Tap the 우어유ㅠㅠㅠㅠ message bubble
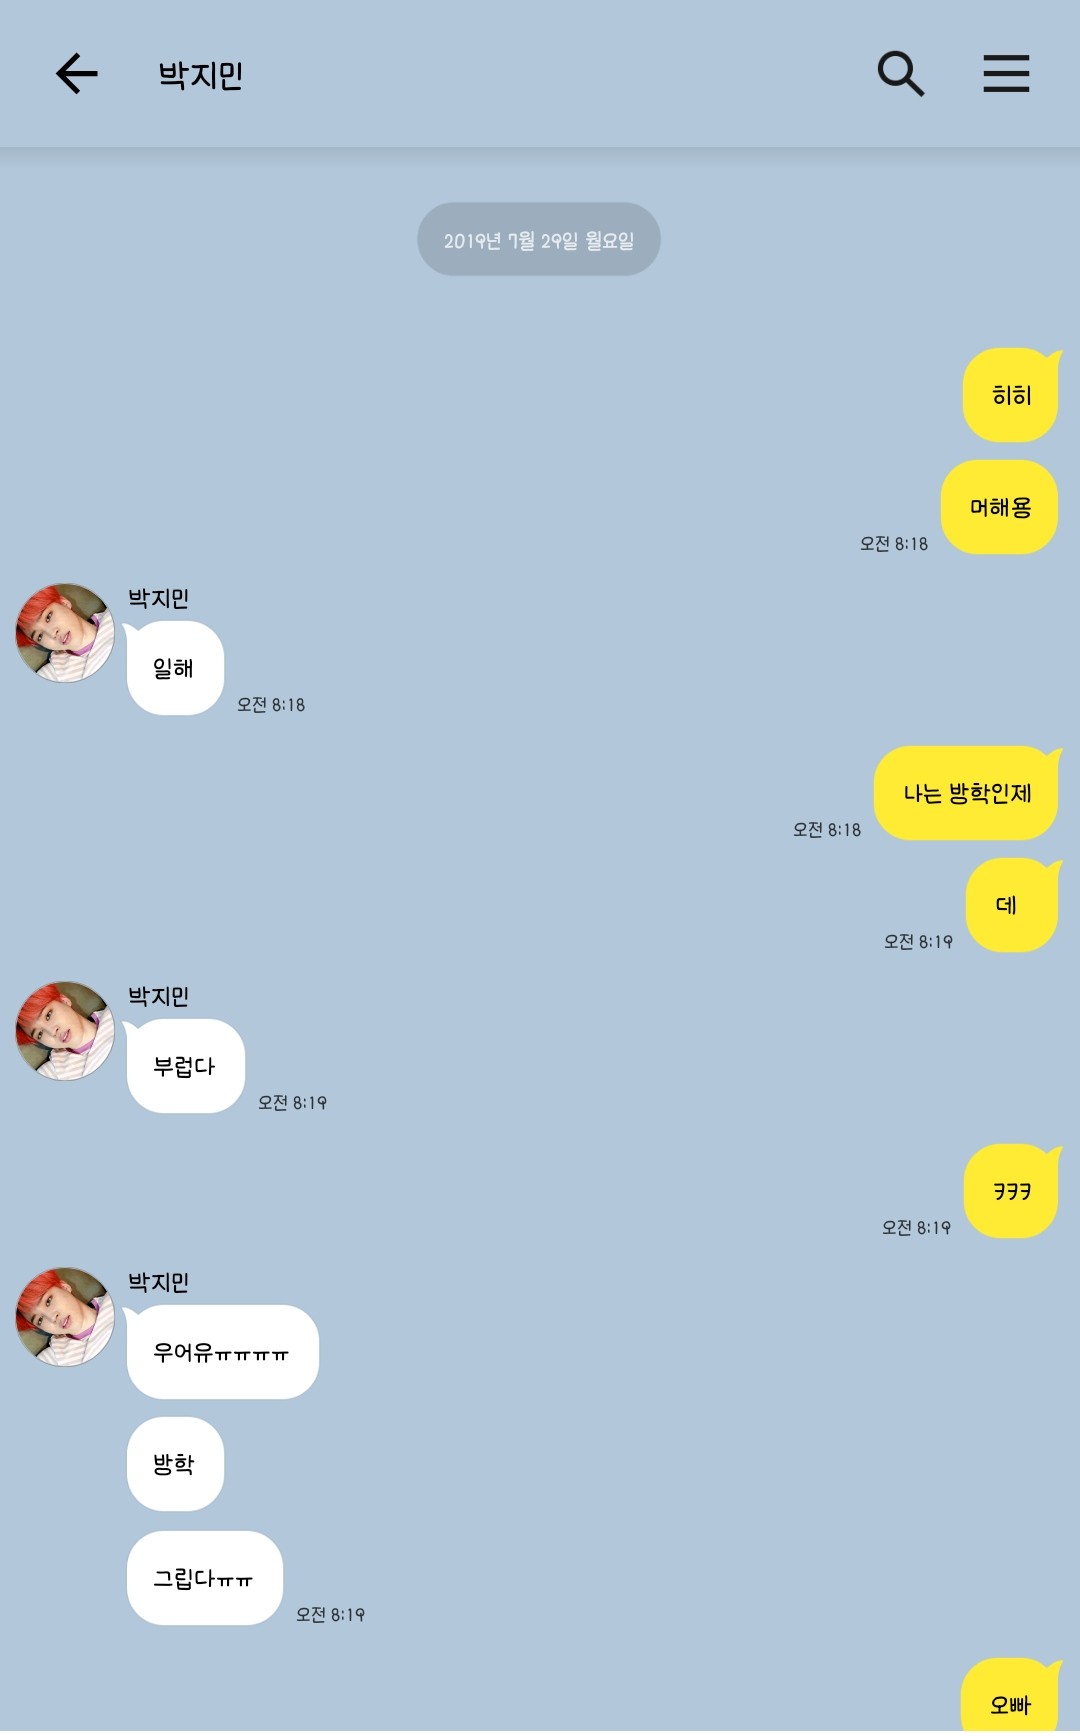 [222, 1352]
